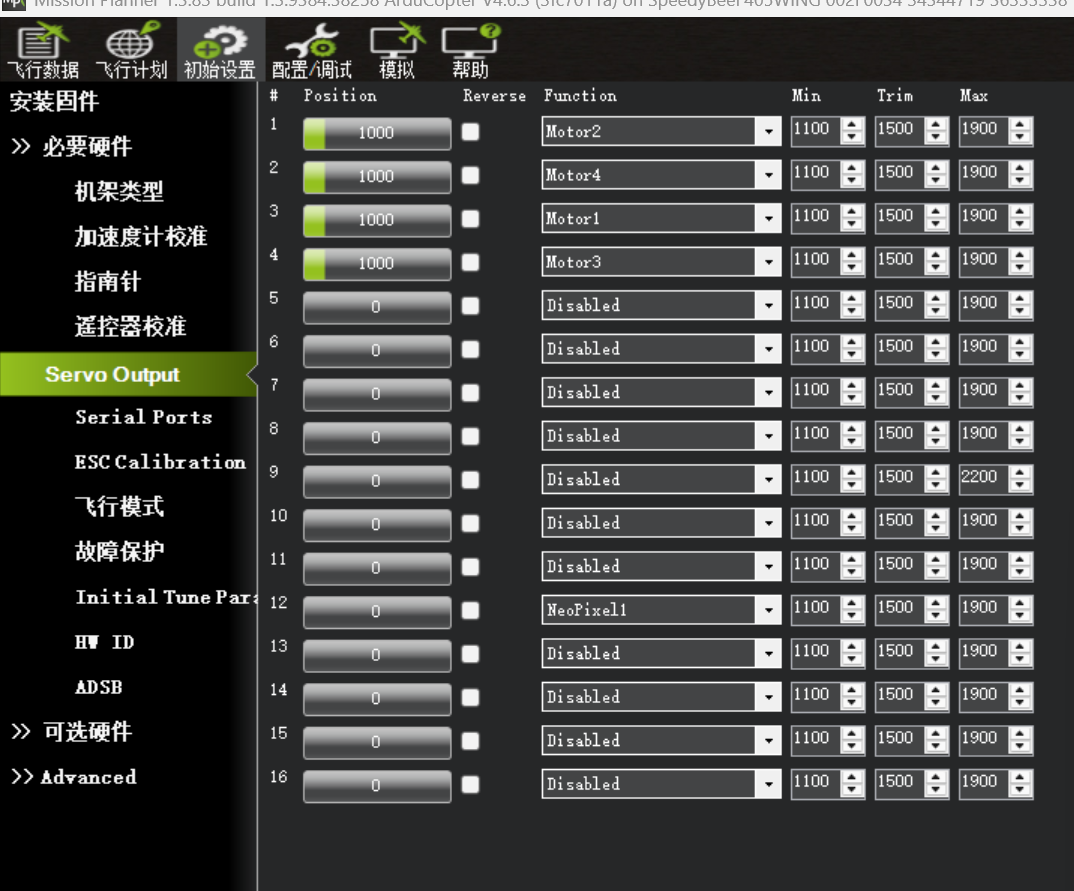Image resolution: width=1074 pixels, height=891 pixels.
Task: Select the 安装固件 install firmware menu item
Action: (x=54, y=101)
